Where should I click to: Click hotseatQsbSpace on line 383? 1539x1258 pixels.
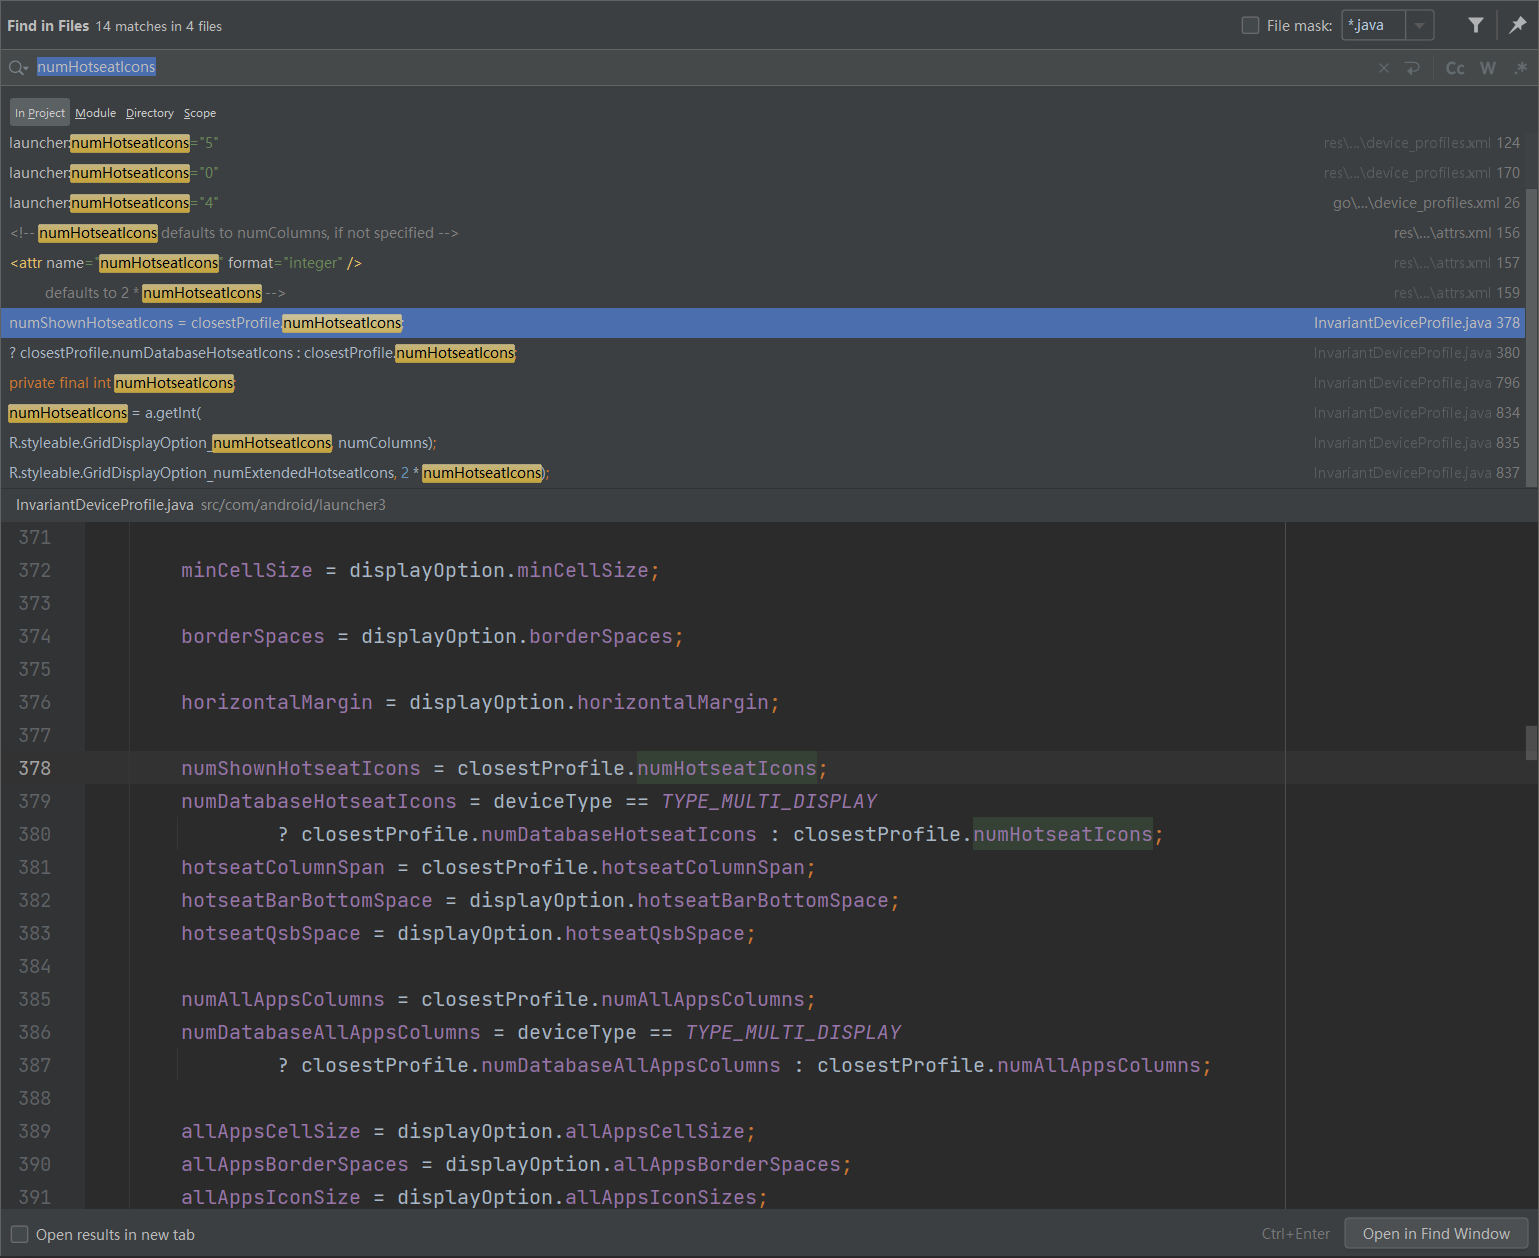pos(270,933)
